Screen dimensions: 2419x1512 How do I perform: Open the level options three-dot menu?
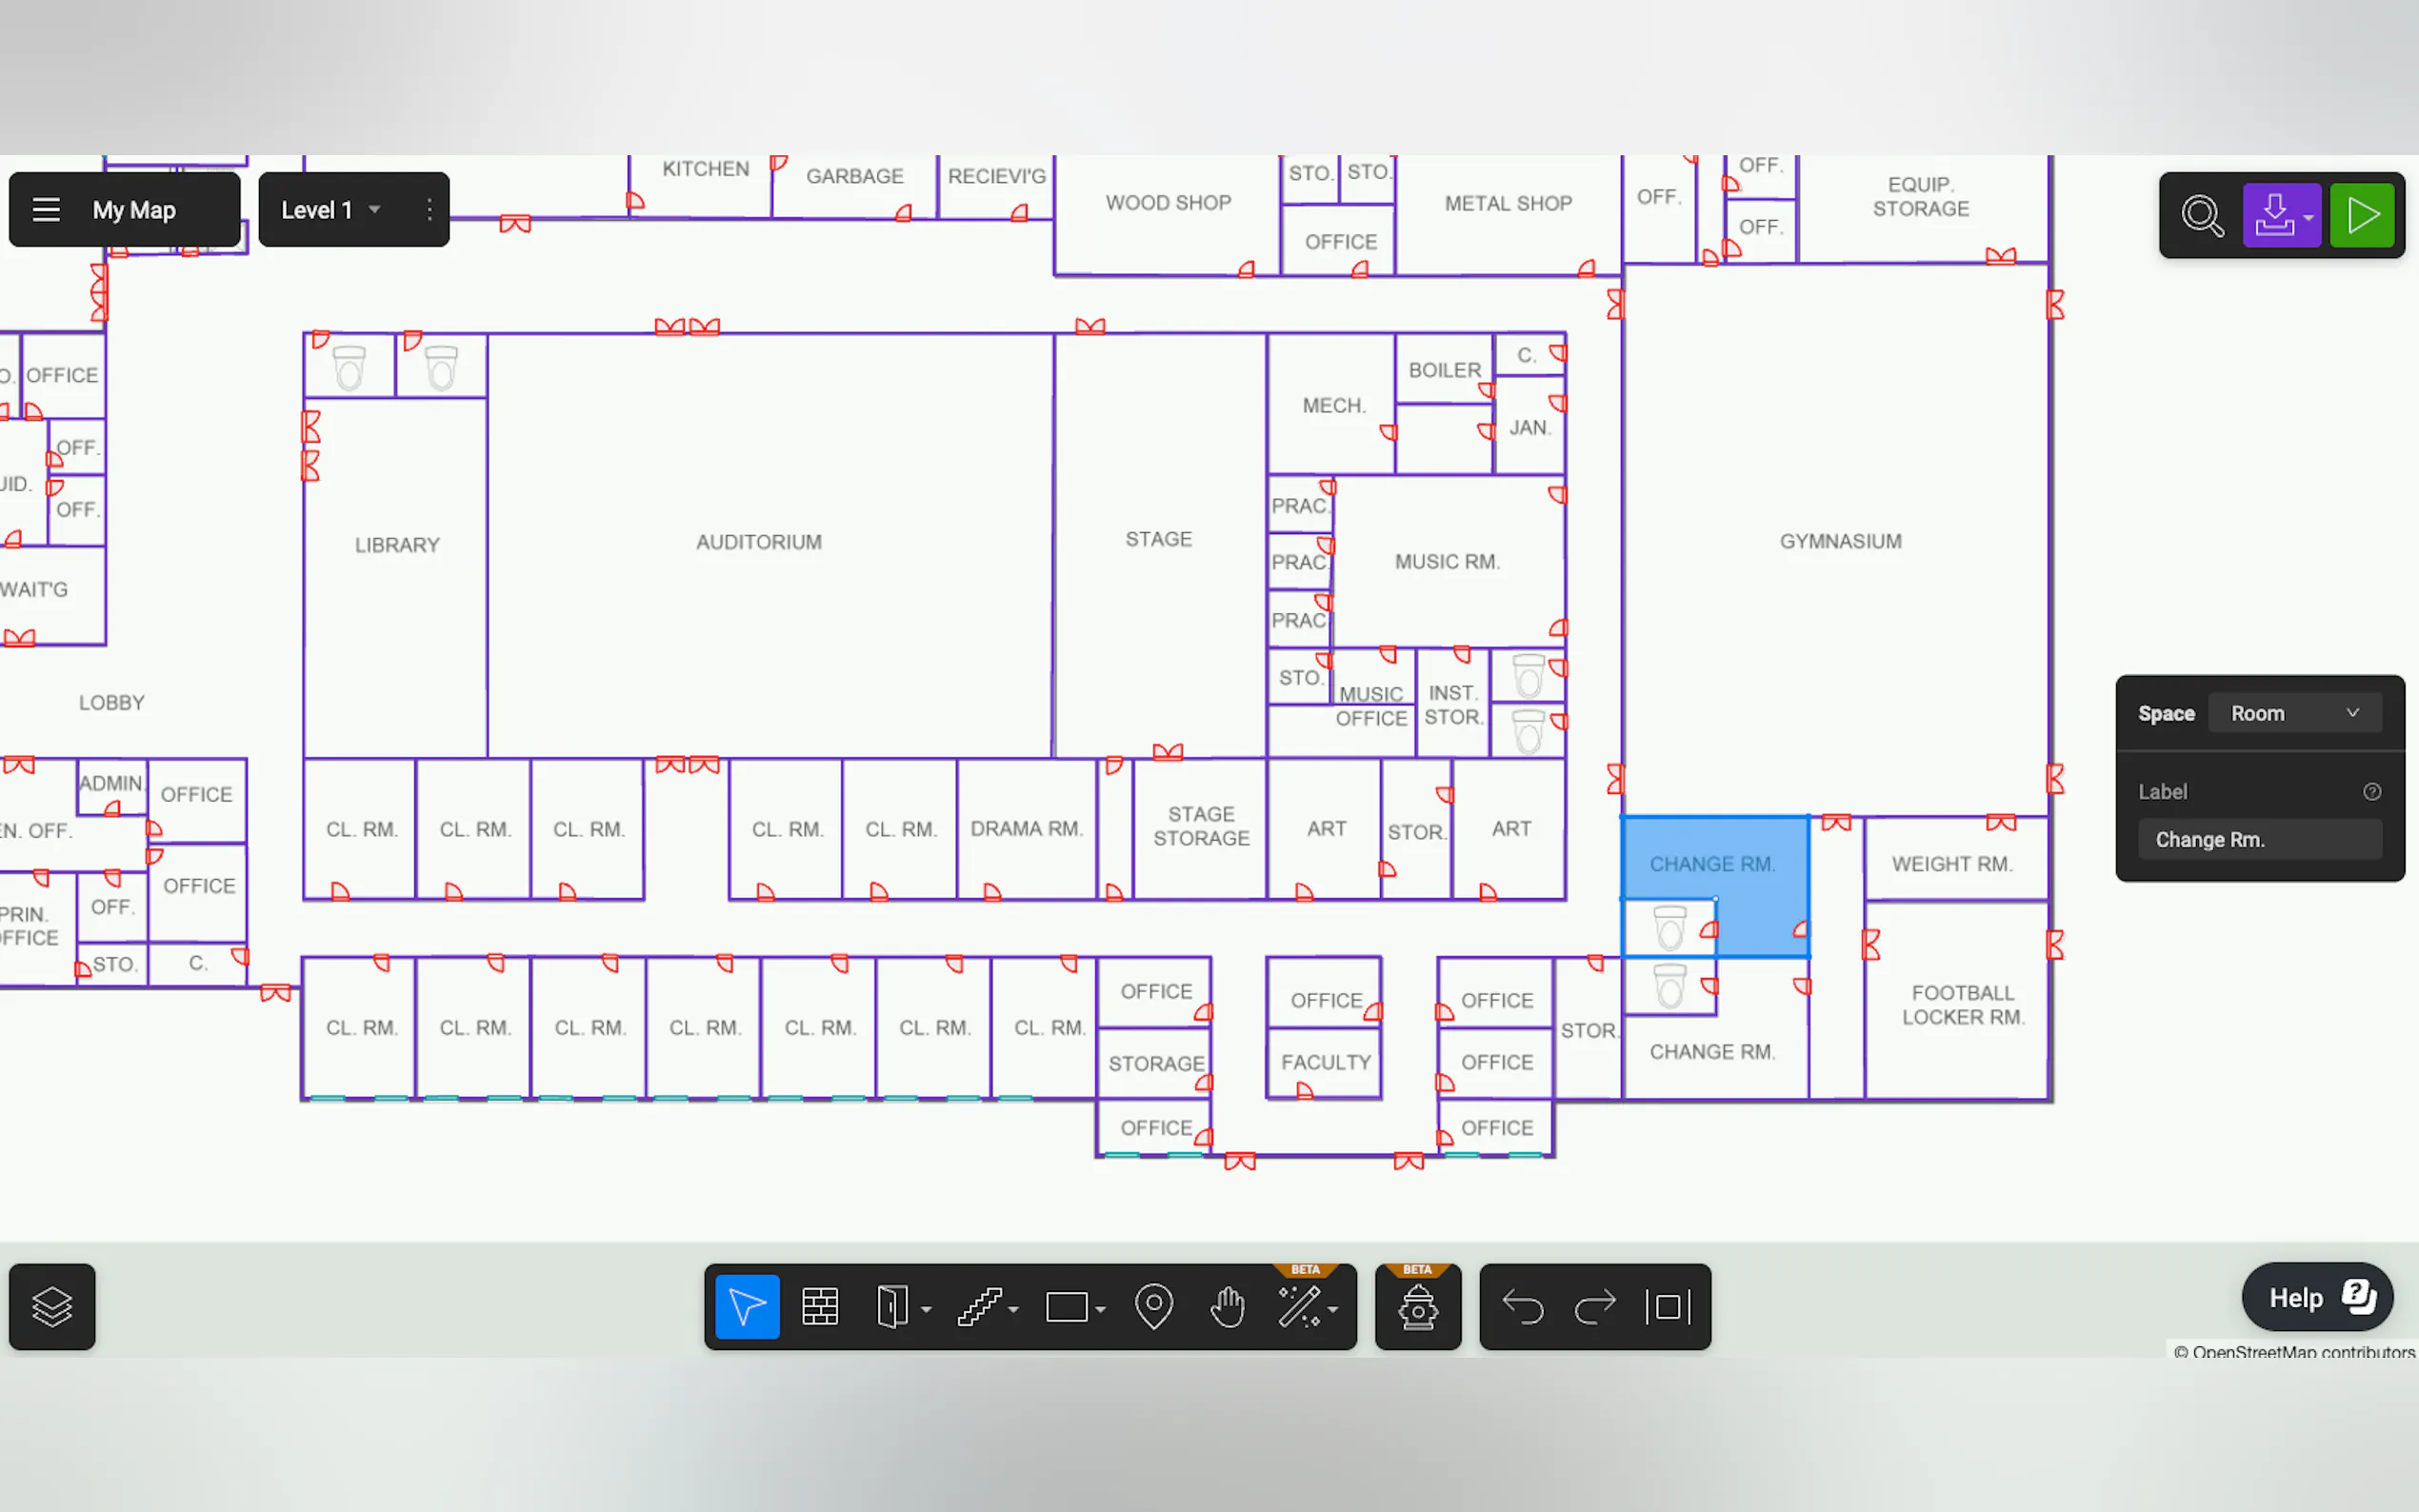429,210
